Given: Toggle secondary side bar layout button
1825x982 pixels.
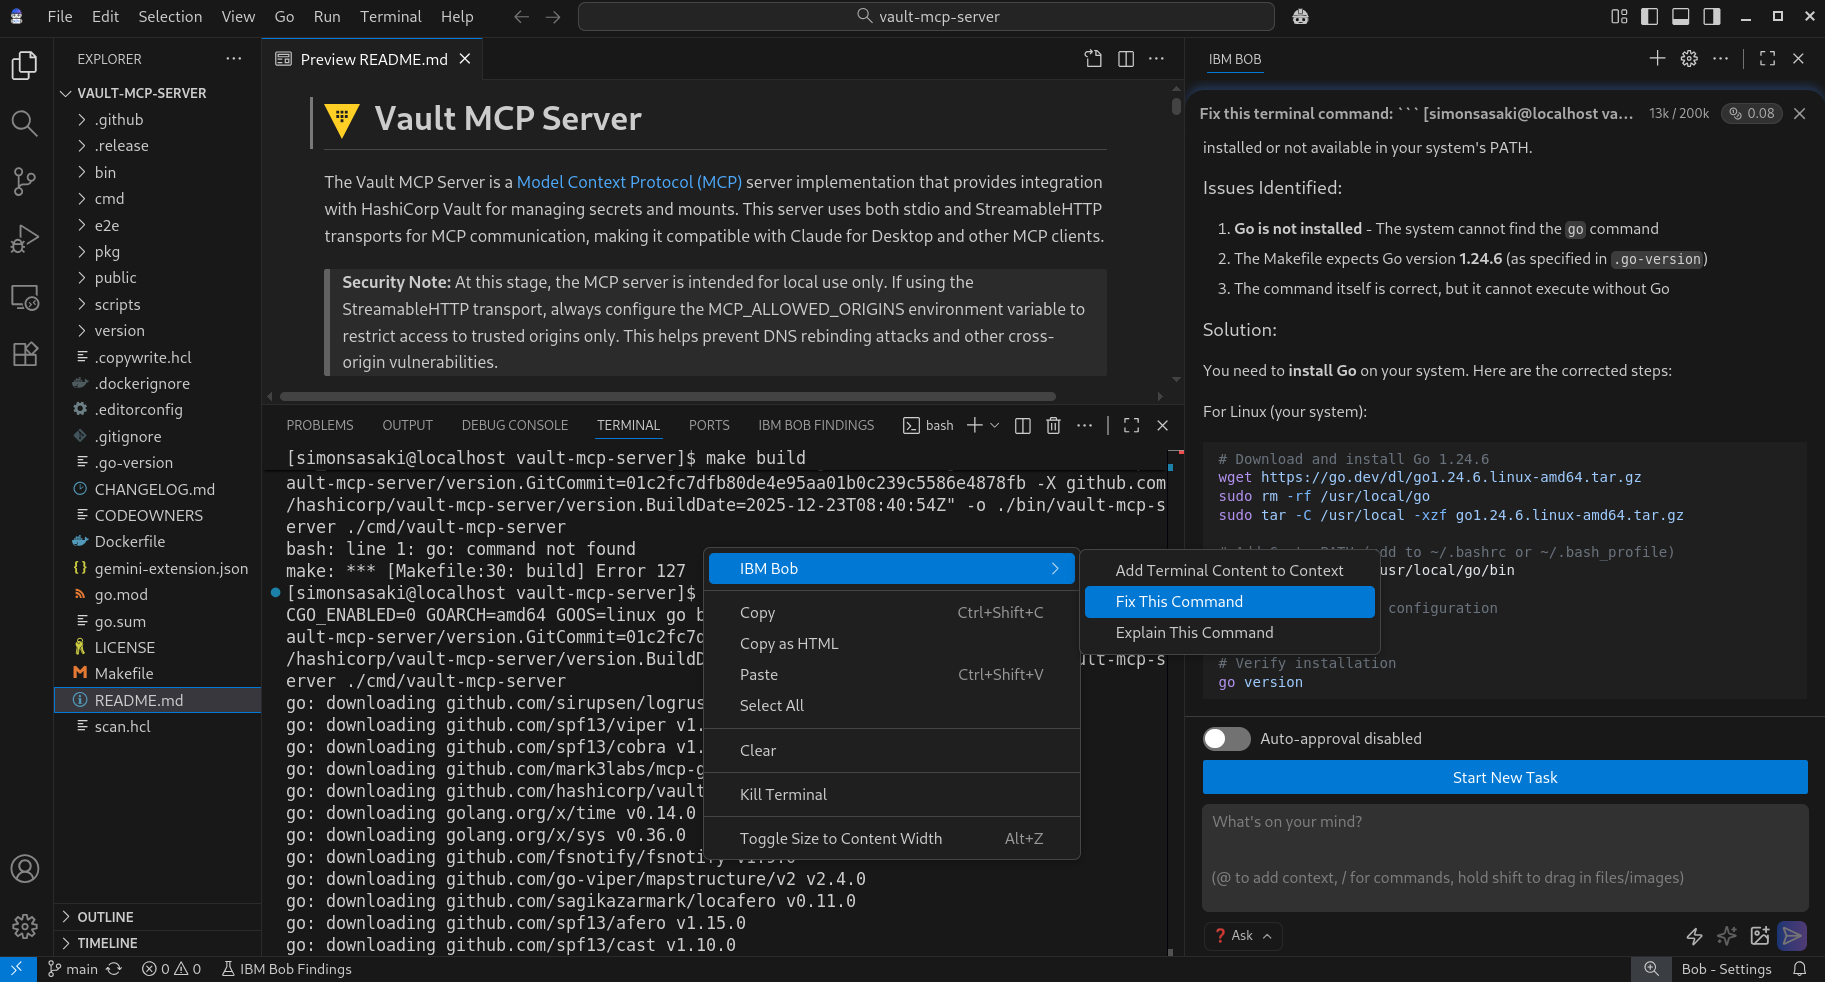Looking at the screenshot, I should click(1712, 17).
